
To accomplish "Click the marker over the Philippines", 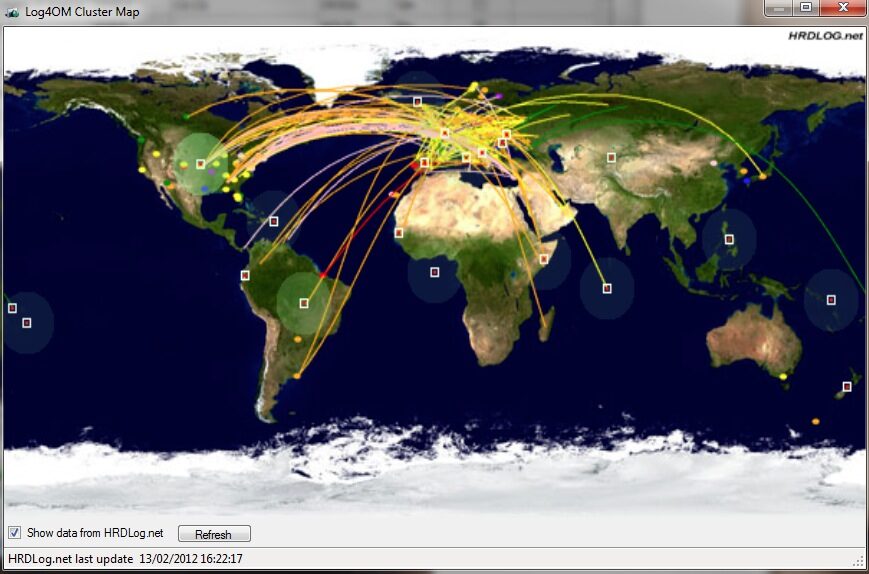I will pyautogui.click(x=729, y=239).
